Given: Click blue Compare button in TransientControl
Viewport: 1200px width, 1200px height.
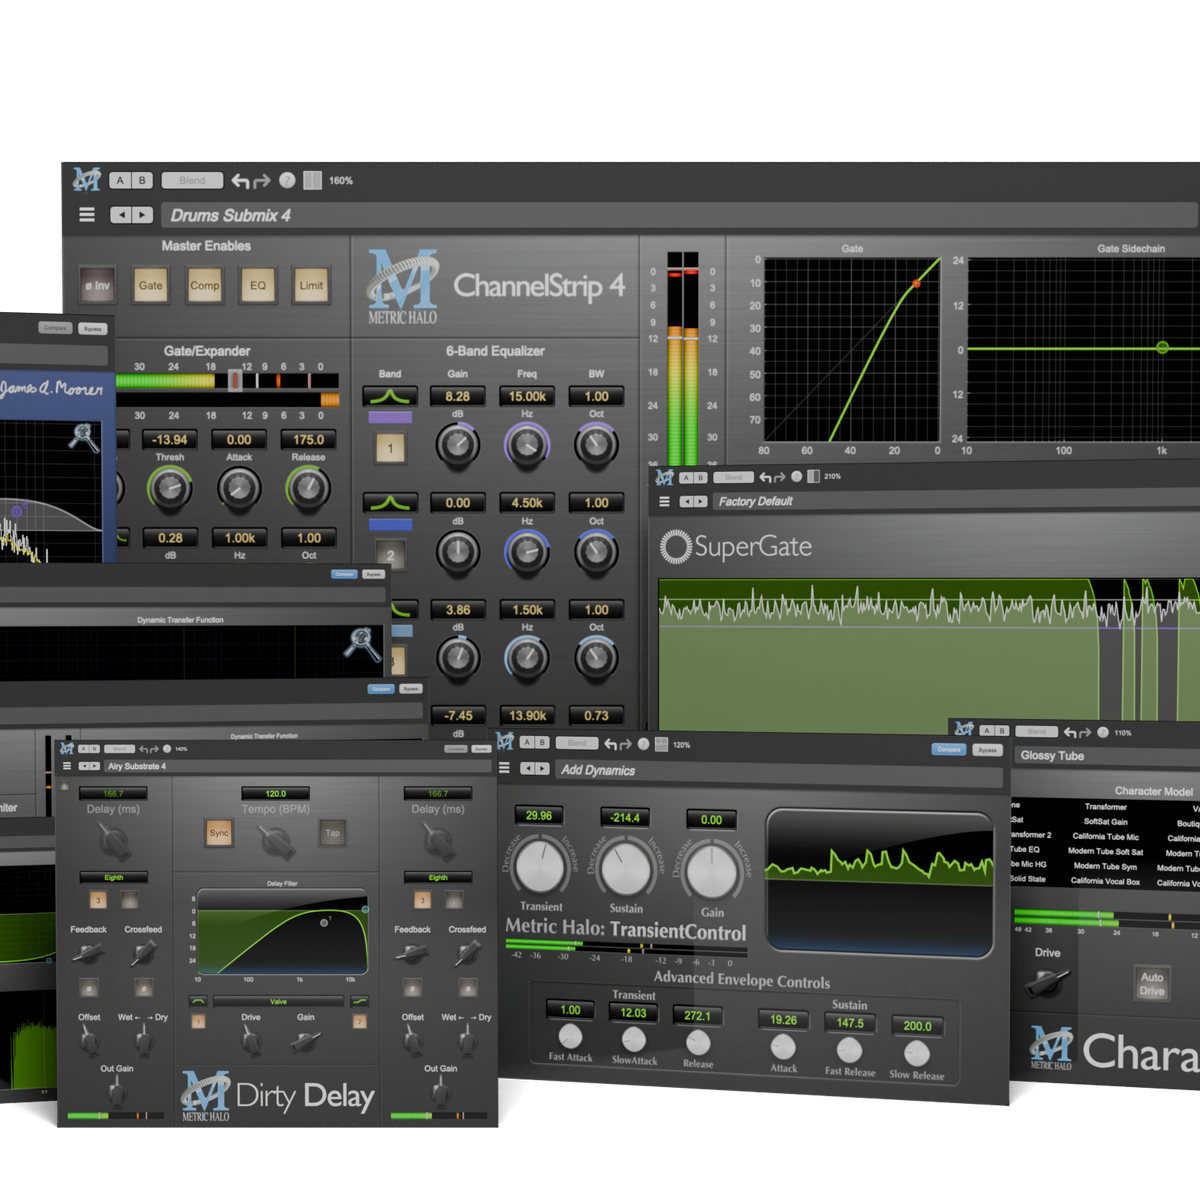Looking at the screenshot, I should pyautogui.click(x=950, y=749).
